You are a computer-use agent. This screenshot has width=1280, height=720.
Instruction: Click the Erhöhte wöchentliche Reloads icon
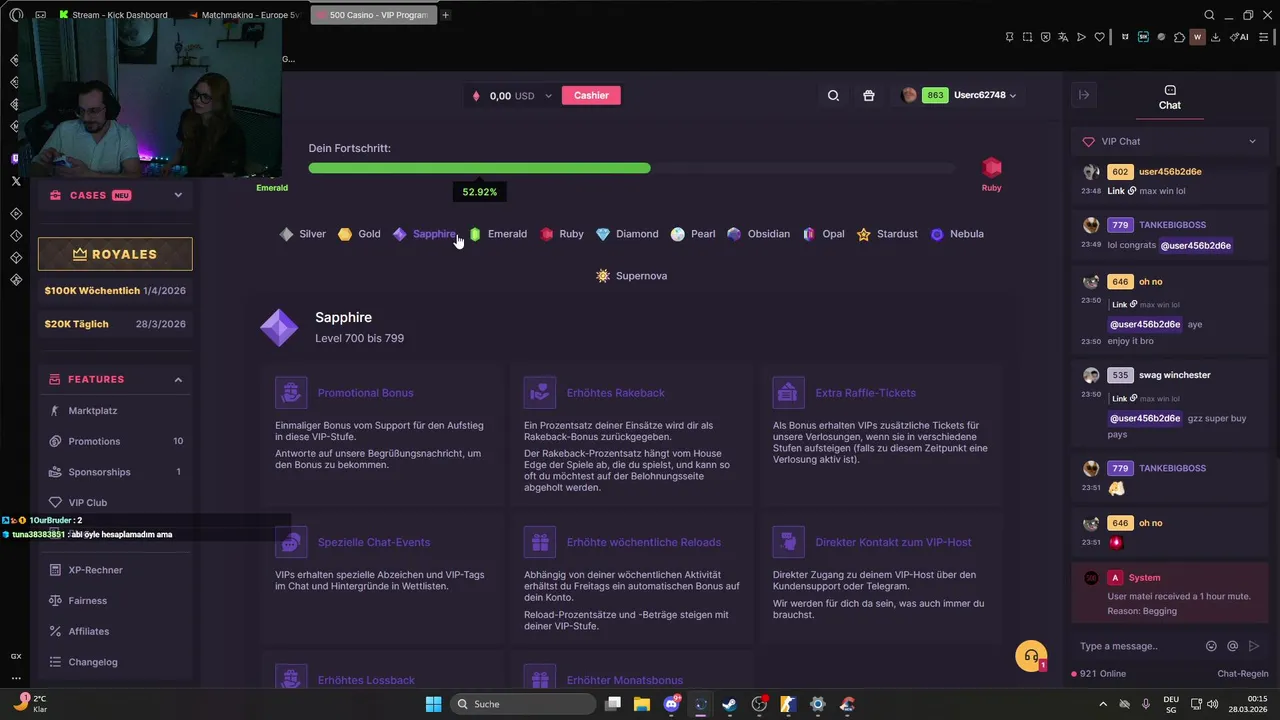(540, 542)
